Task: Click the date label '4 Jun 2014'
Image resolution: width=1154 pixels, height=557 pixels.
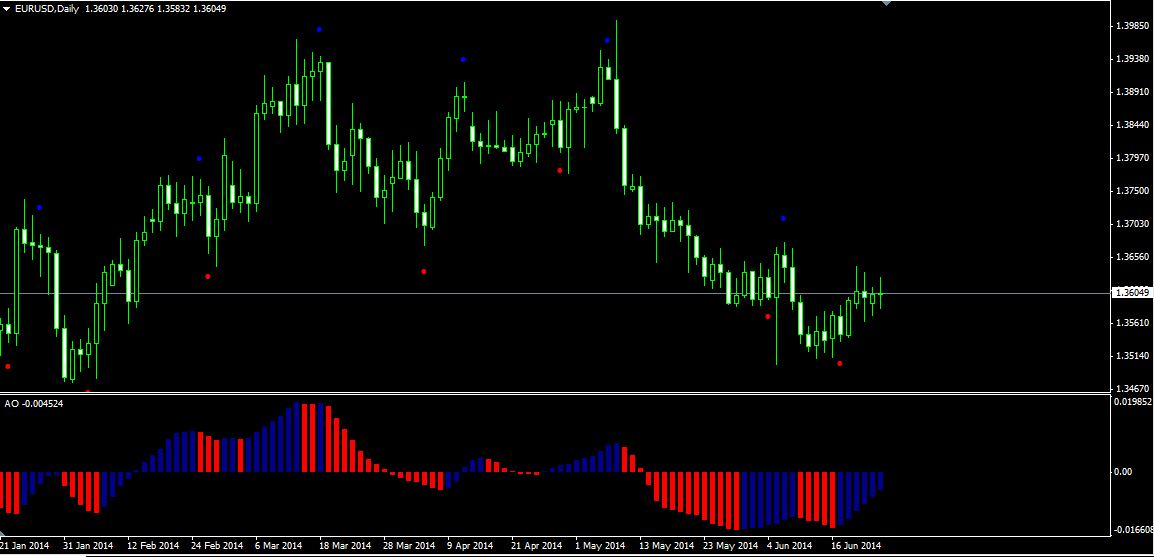Action: [790, 546]
